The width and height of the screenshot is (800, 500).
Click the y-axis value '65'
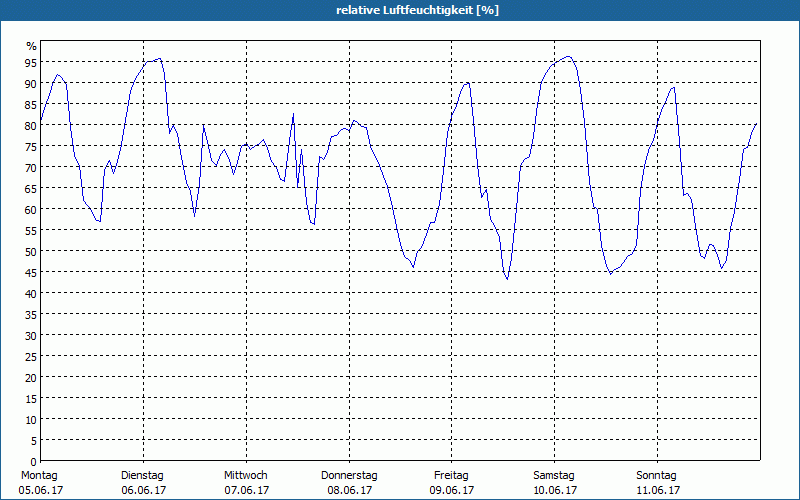pos(31,189)
